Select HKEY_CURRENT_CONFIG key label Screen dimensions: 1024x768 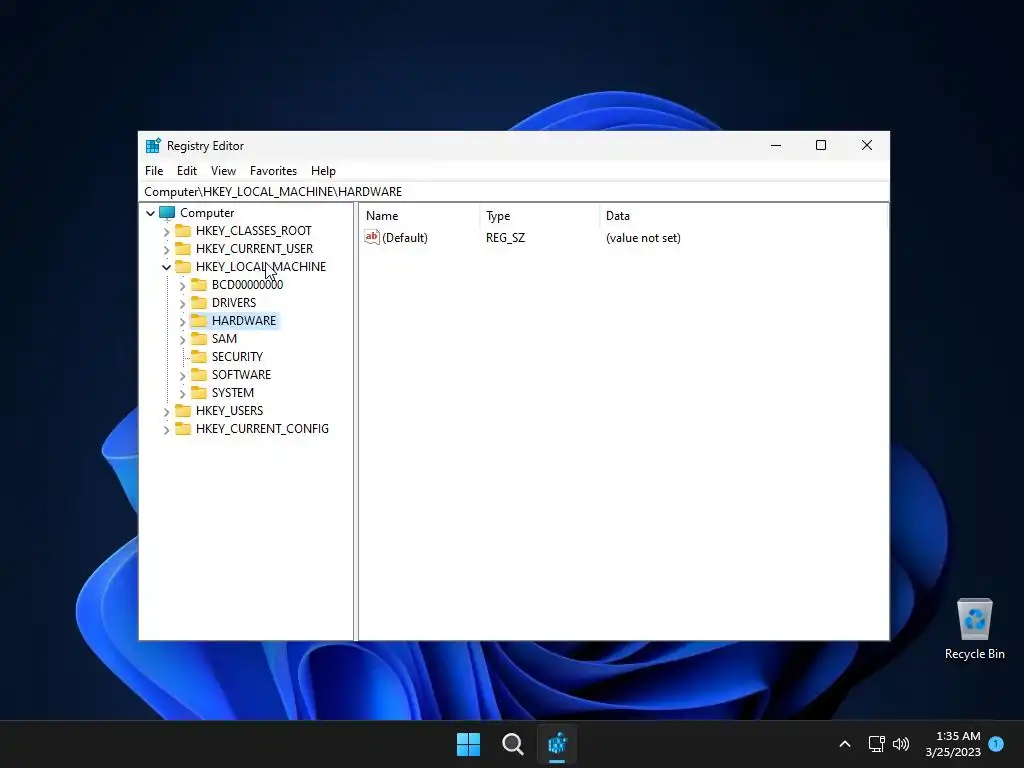[x=262, y=428]
